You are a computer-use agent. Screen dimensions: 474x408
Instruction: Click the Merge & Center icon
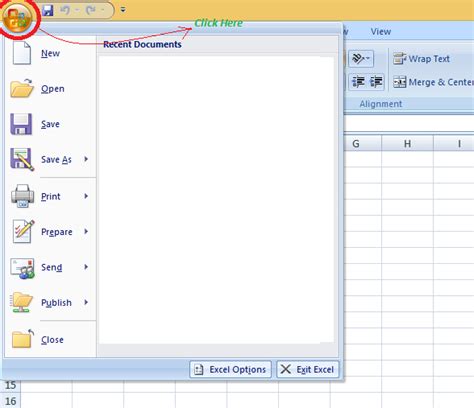[399, 82]
